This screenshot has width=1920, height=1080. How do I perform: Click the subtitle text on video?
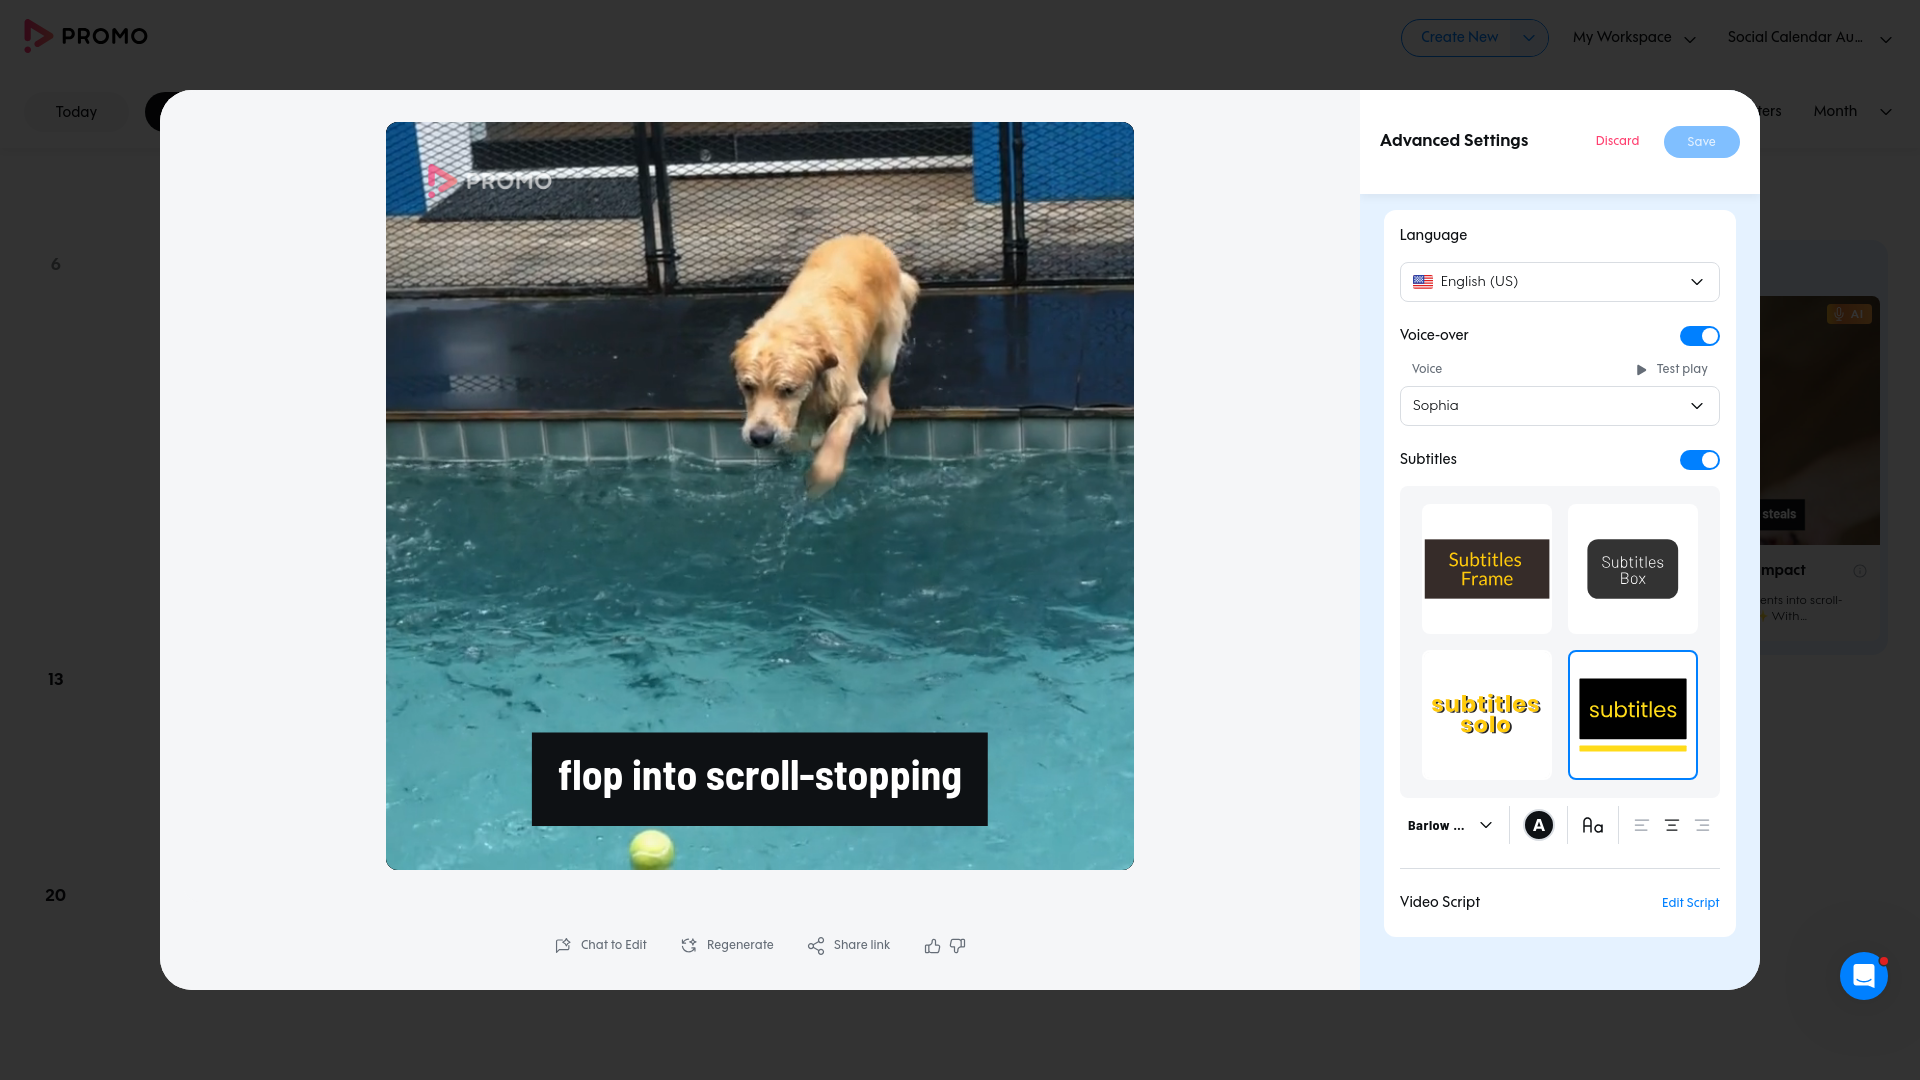click(x=759, y=779)
